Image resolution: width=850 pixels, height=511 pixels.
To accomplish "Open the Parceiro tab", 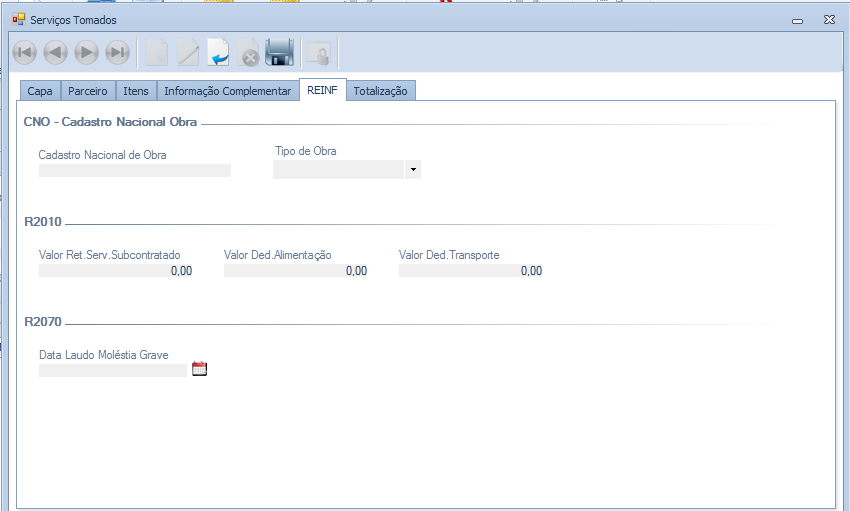I will tap(88, 90).
